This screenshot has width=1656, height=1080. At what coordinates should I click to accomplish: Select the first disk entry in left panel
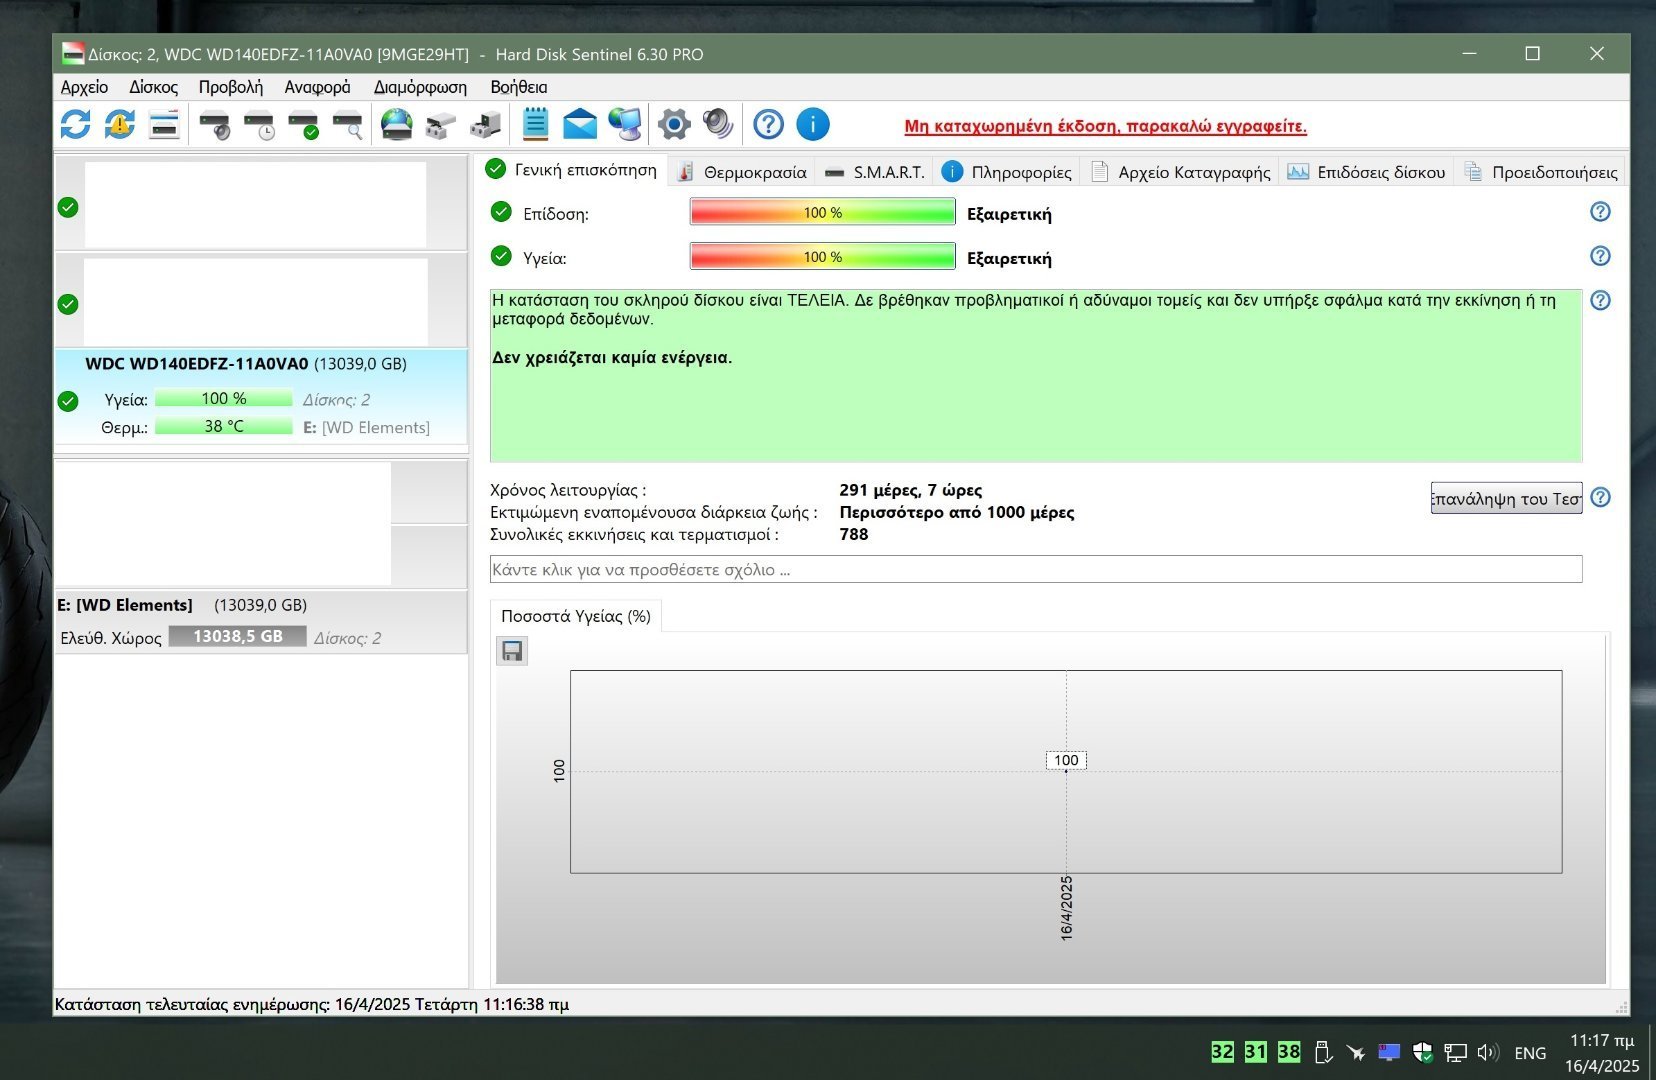pos(261,204)
